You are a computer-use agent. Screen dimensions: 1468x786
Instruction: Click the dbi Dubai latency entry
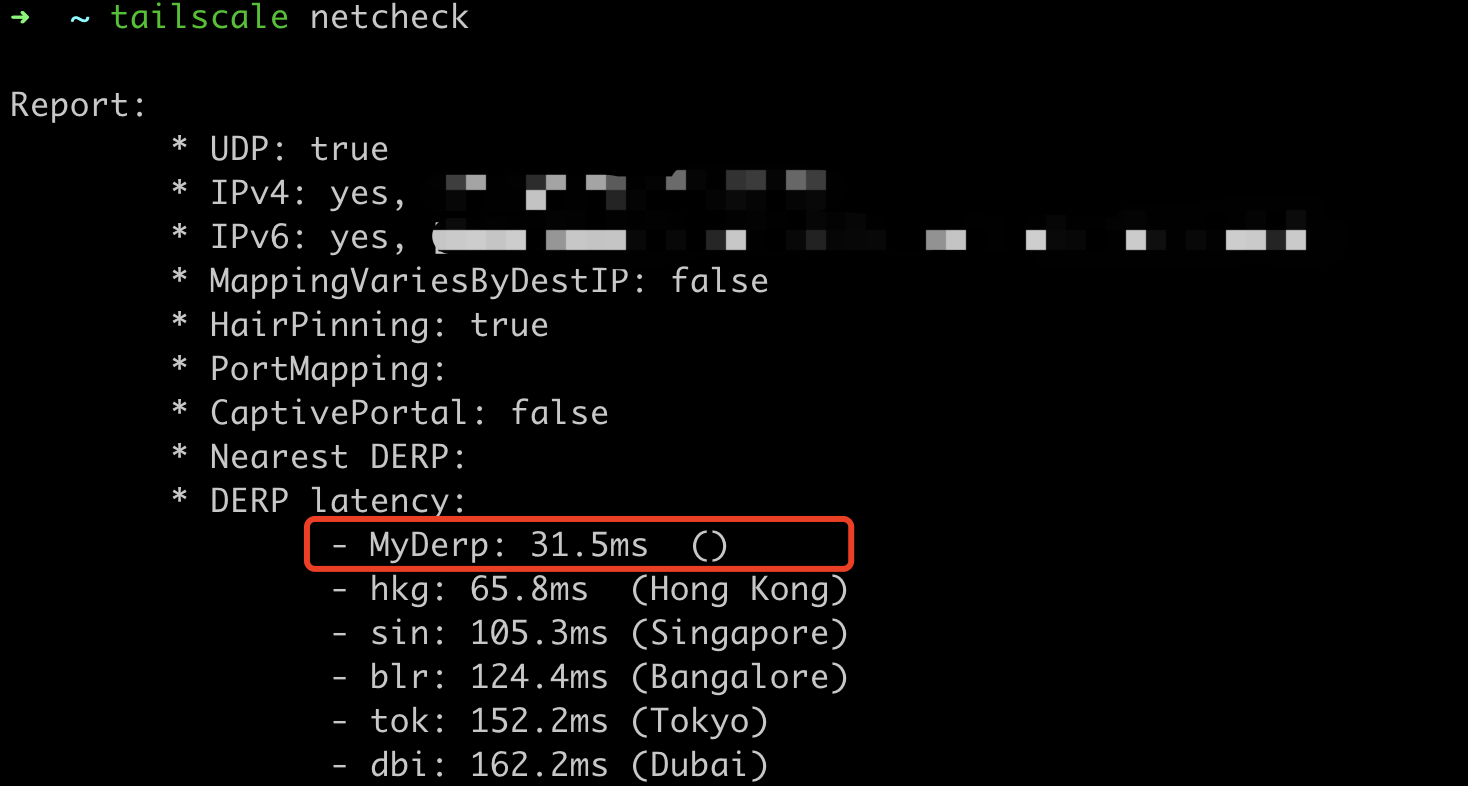click(x=550, y=765)
